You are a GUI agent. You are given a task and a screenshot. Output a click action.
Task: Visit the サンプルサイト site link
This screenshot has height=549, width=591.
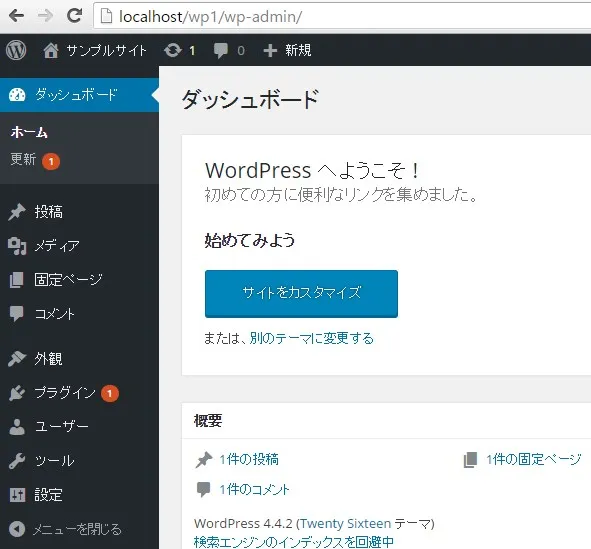(x=106, y=50)
